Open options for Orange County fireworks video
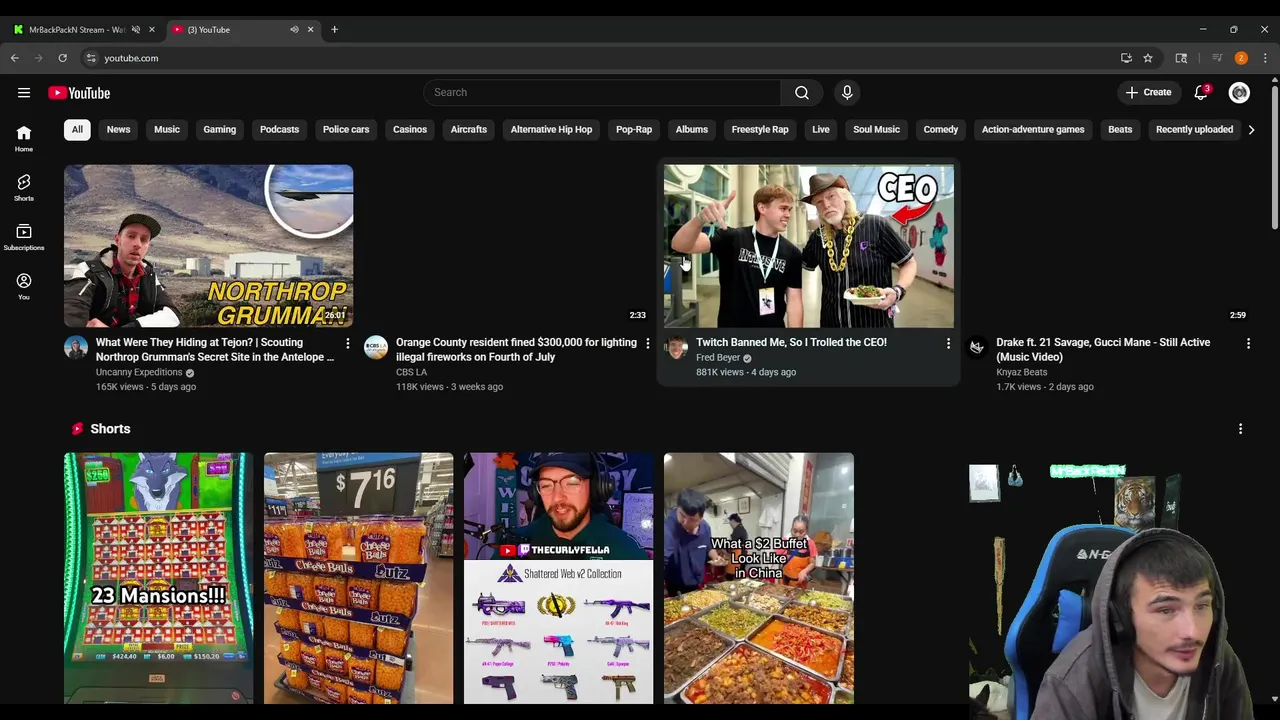The height and width of the screenshot is (720, 1280). [x=648, y=343]
